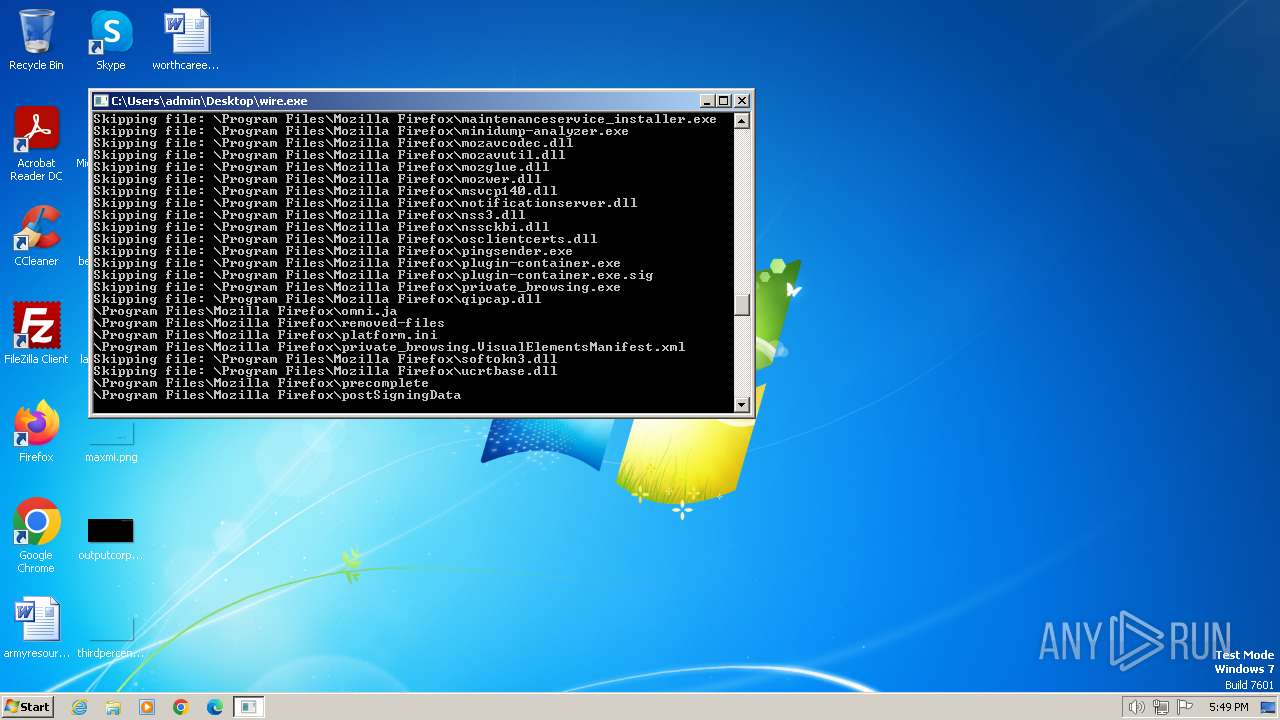This screenshot has width=1280, height=720.
Task: Click the line ending platform.ini
Action: tap(265, 335)
